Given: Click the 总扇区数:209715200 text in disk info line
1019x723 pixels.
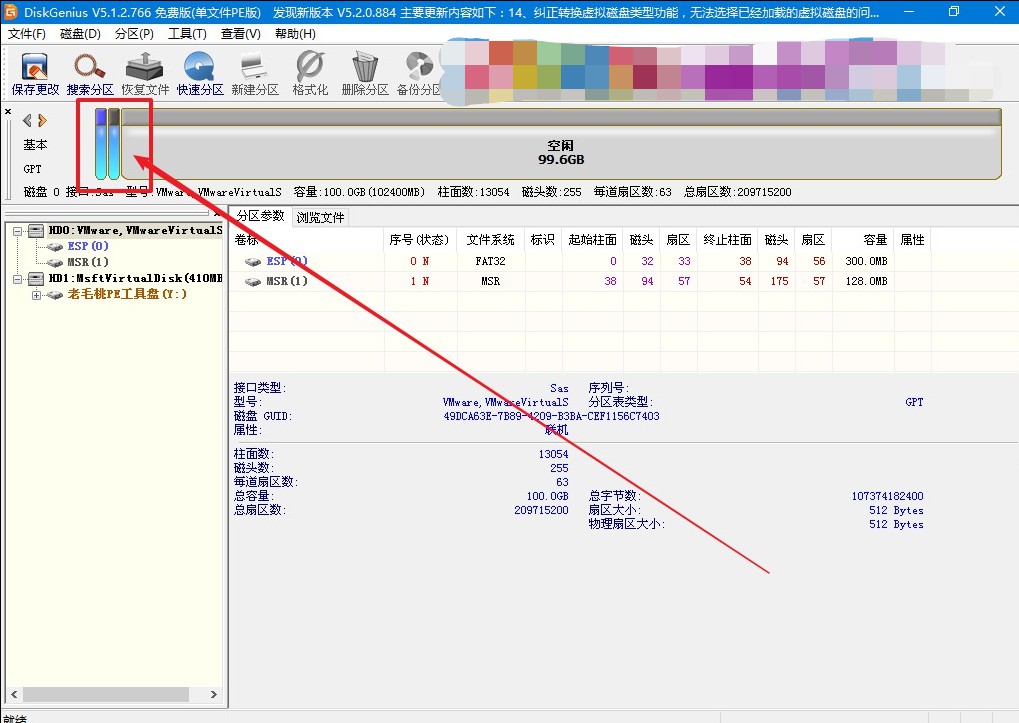Looking at the screenshot, I should (738, 192).
